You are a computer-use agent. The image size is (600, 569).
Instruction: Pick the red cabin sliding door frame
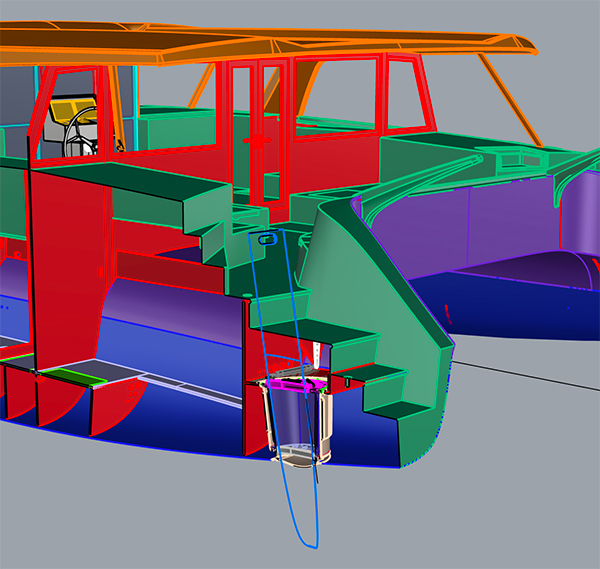pyautogui.click(x=257, y=134)
